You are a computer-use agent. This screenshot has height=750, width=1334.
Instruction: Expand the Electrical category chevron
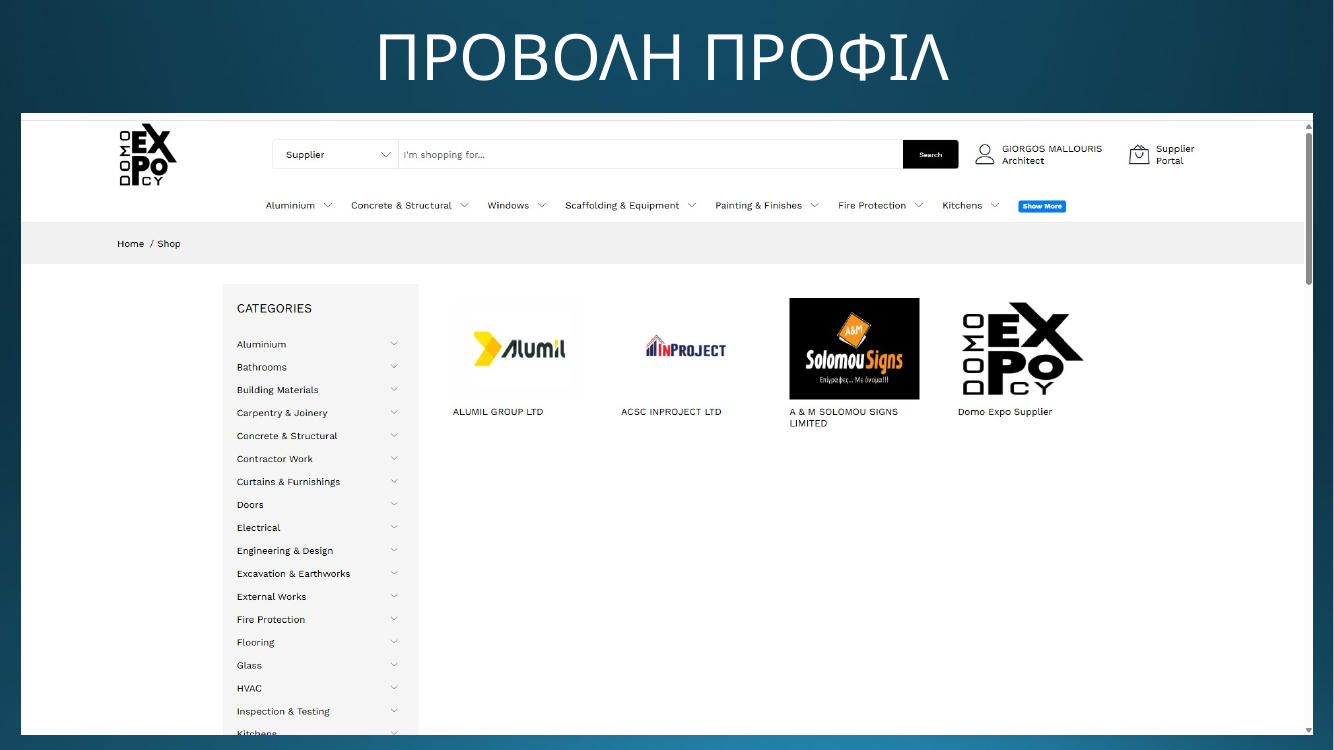click(x=394, y=527)
